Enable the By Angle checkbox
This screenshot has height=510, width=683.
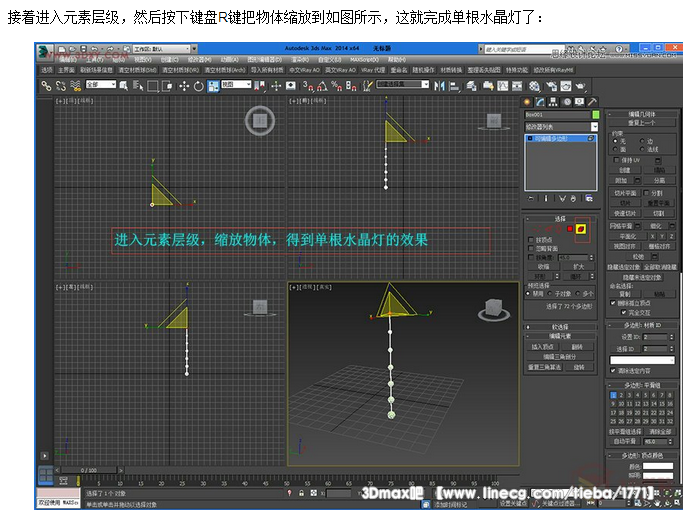pos(531,257)
